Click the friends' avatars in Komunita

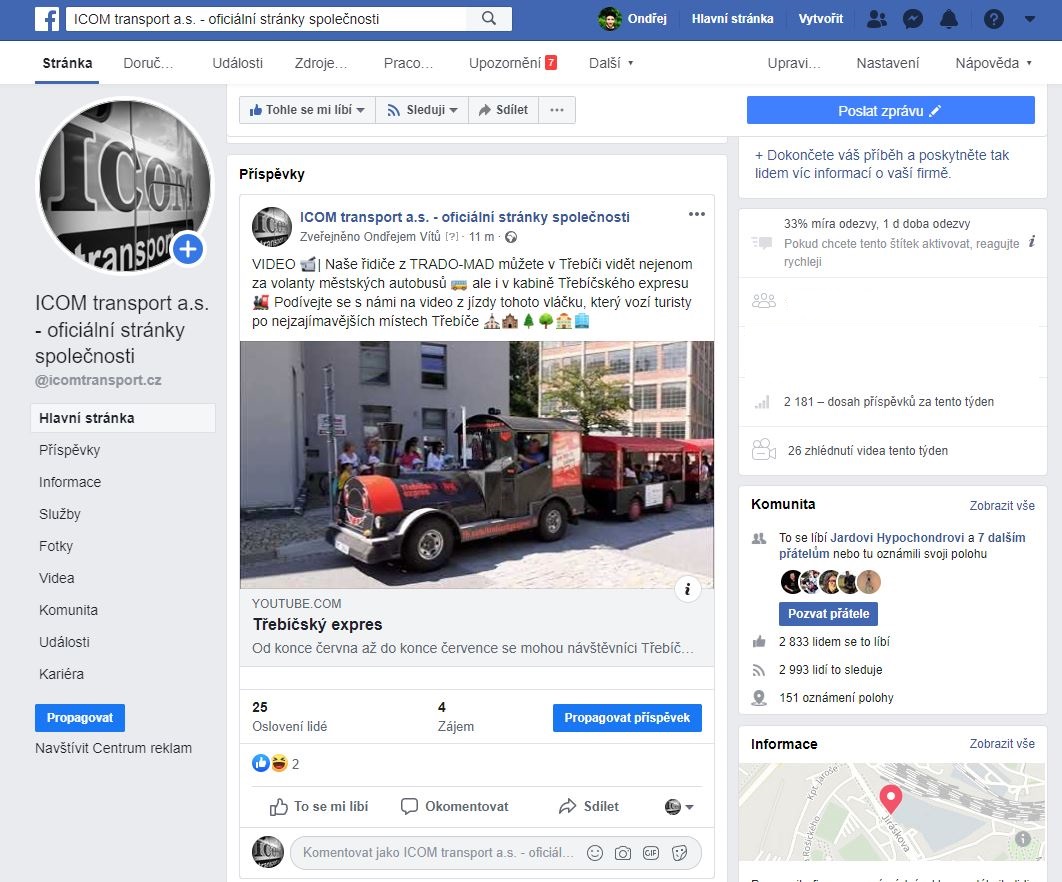pyautogui.click(x=830, y=582)
